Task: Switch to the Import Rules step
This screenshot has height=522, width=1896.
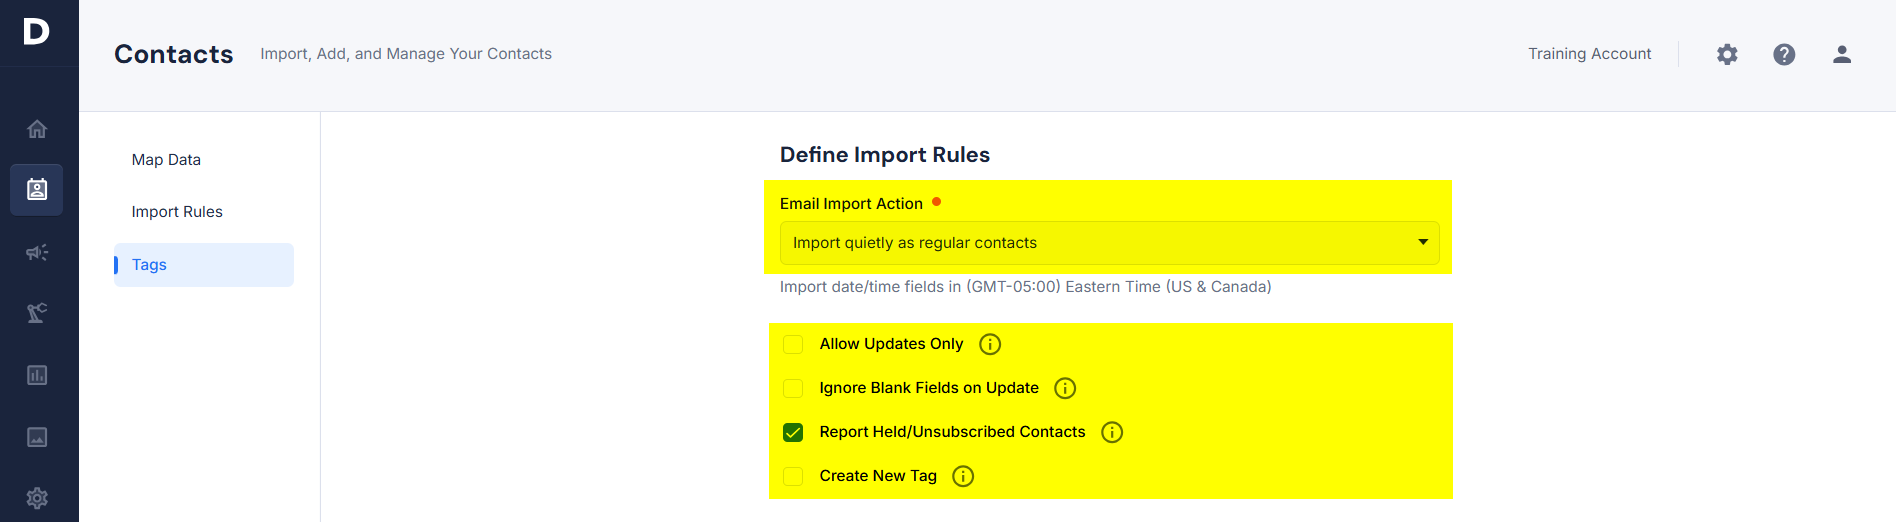Action: point(177,212)
